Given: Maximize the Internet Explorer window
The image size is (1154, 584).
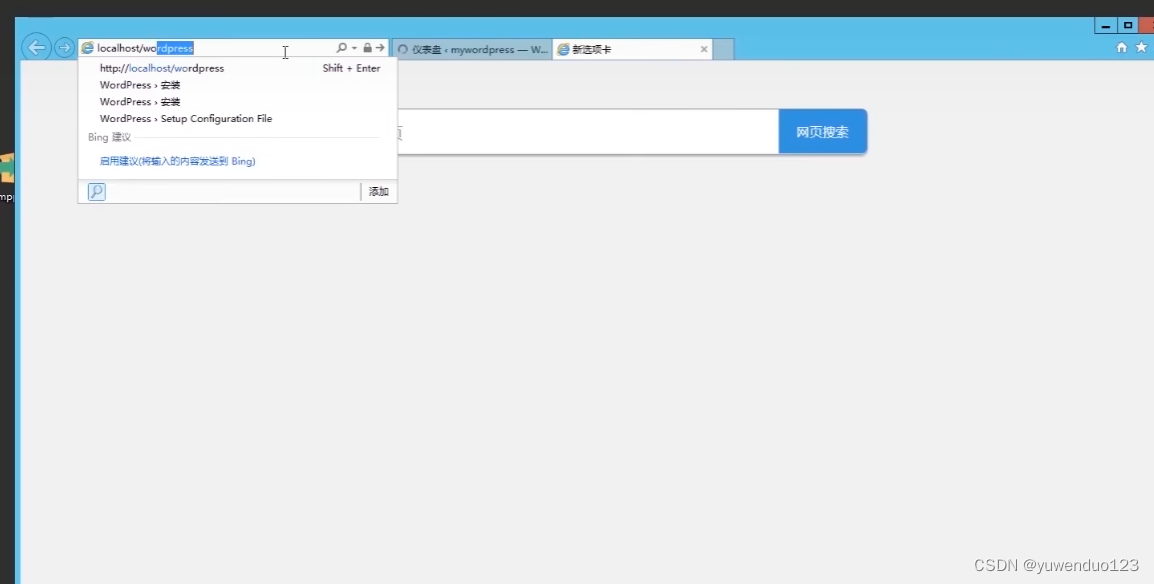Looking at the screenshot, I should 1128,26.
